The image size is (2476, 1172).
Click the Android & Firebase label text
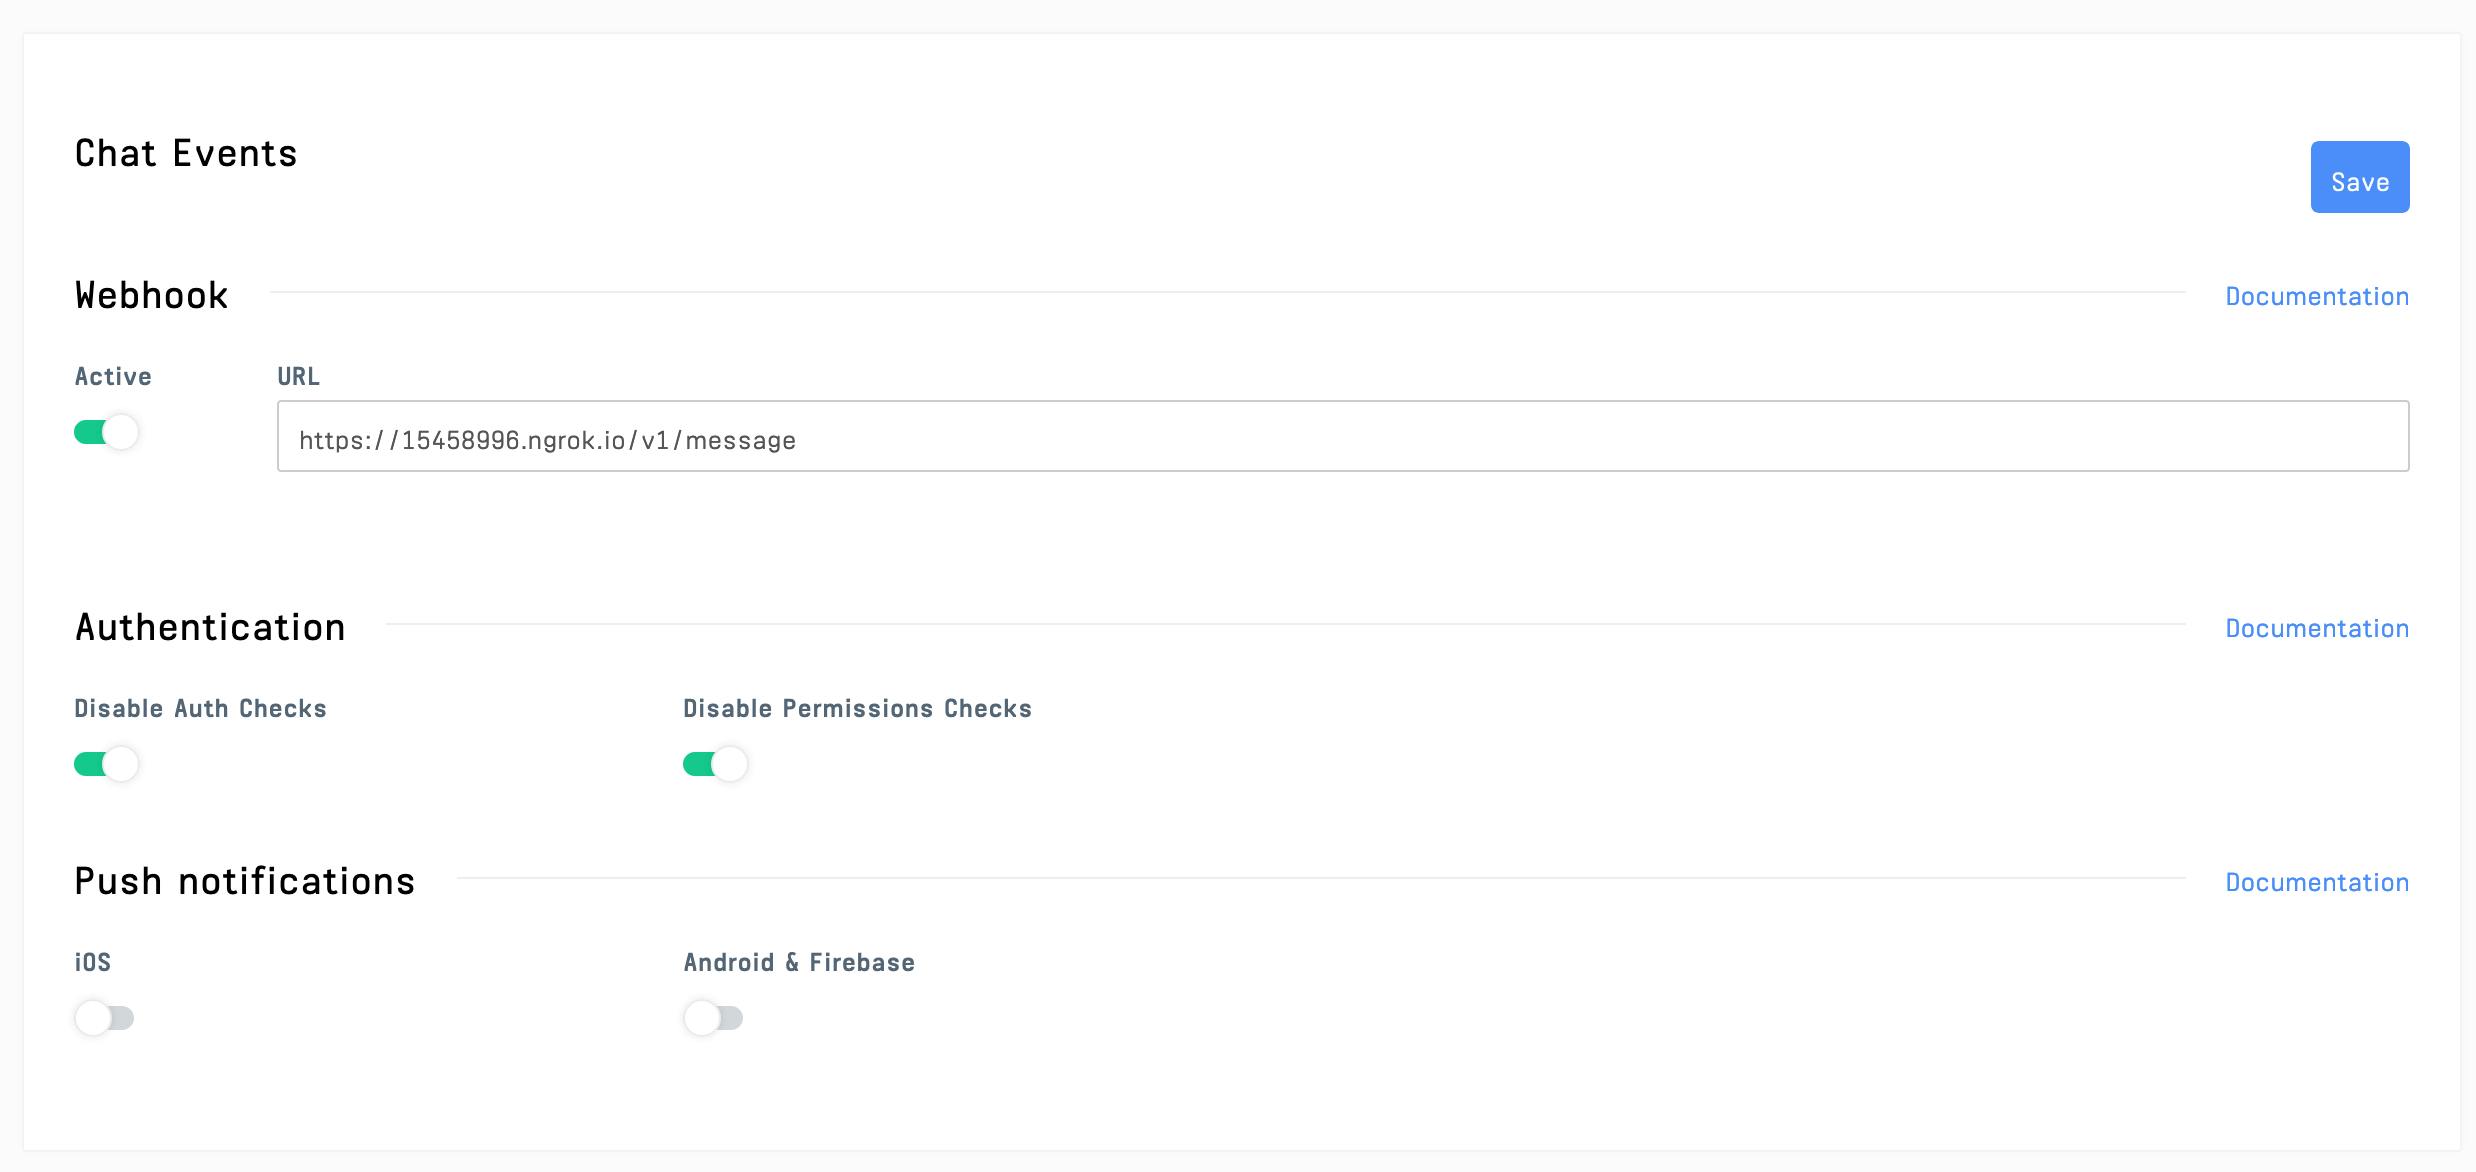[x=799, y=963]
